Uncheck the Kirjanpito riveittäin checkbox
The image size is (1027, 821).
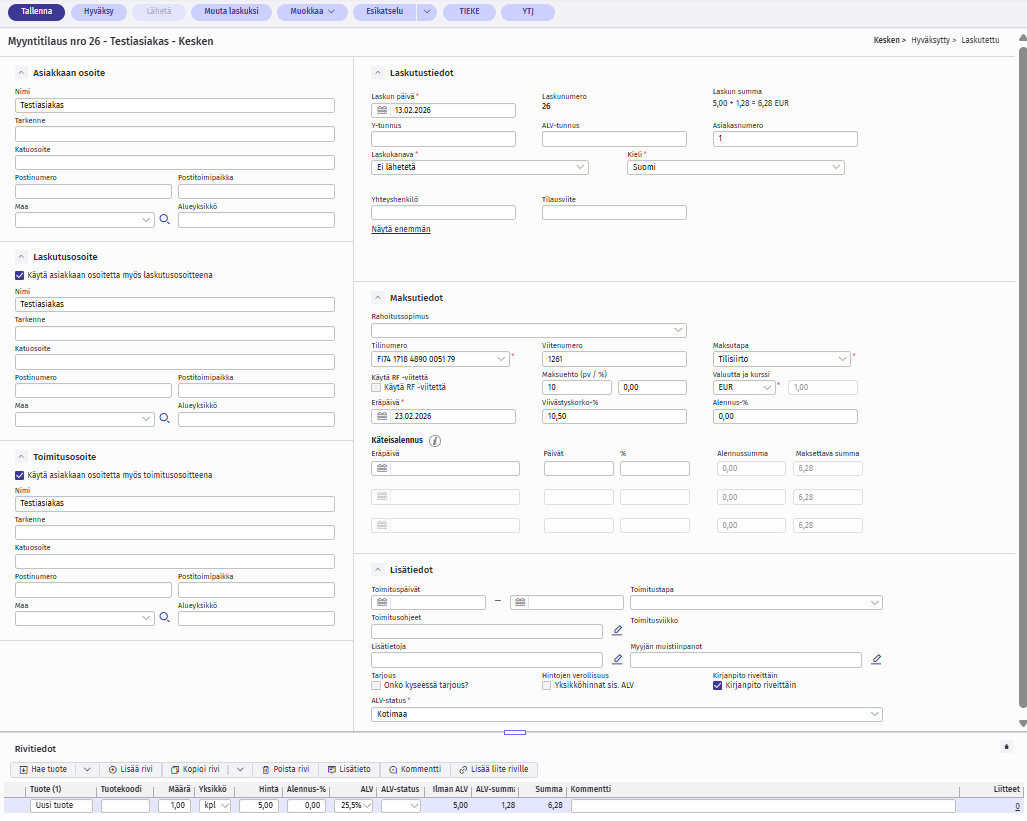717,686
